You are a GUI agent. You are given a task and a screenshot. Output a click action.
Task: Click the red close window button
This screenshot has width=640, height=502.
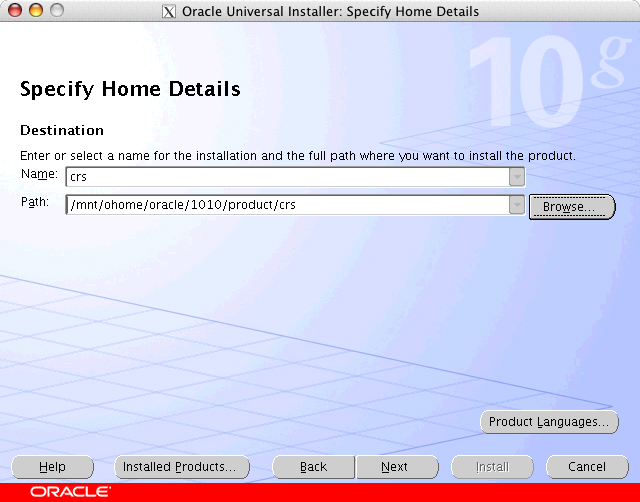(14, 11)
